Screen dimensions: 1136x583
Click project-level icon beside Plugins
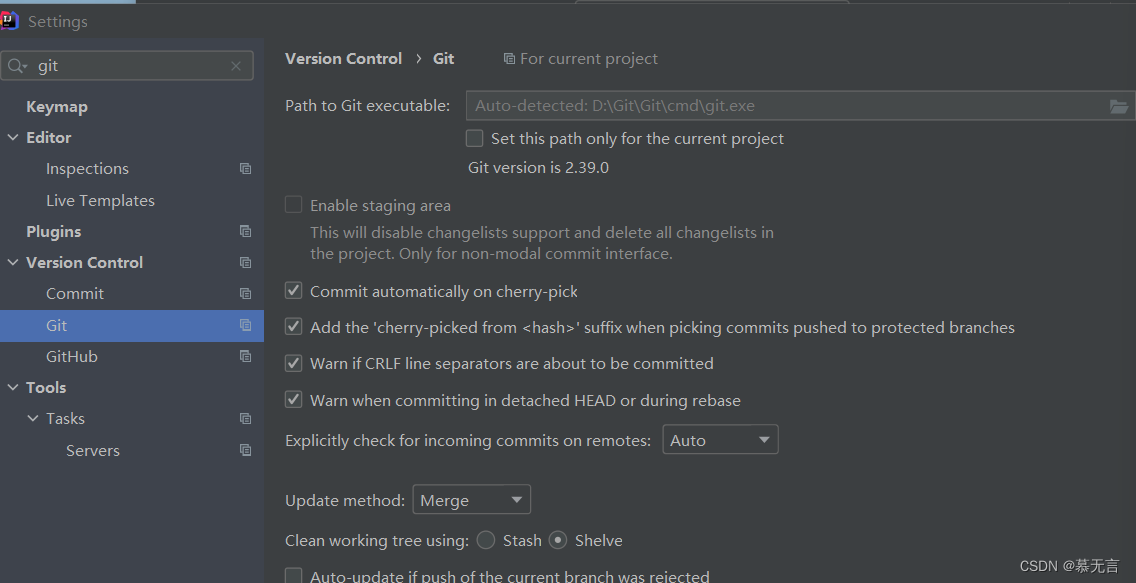[x=246, y=232]
